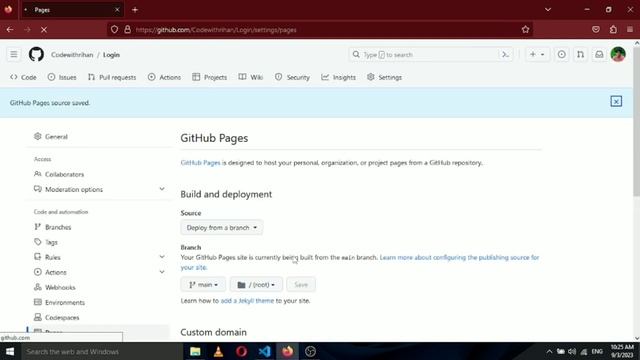This screenshot has height=360, width=640.
Task: Open the create new plus dropdown
Action: click(537, 54)
